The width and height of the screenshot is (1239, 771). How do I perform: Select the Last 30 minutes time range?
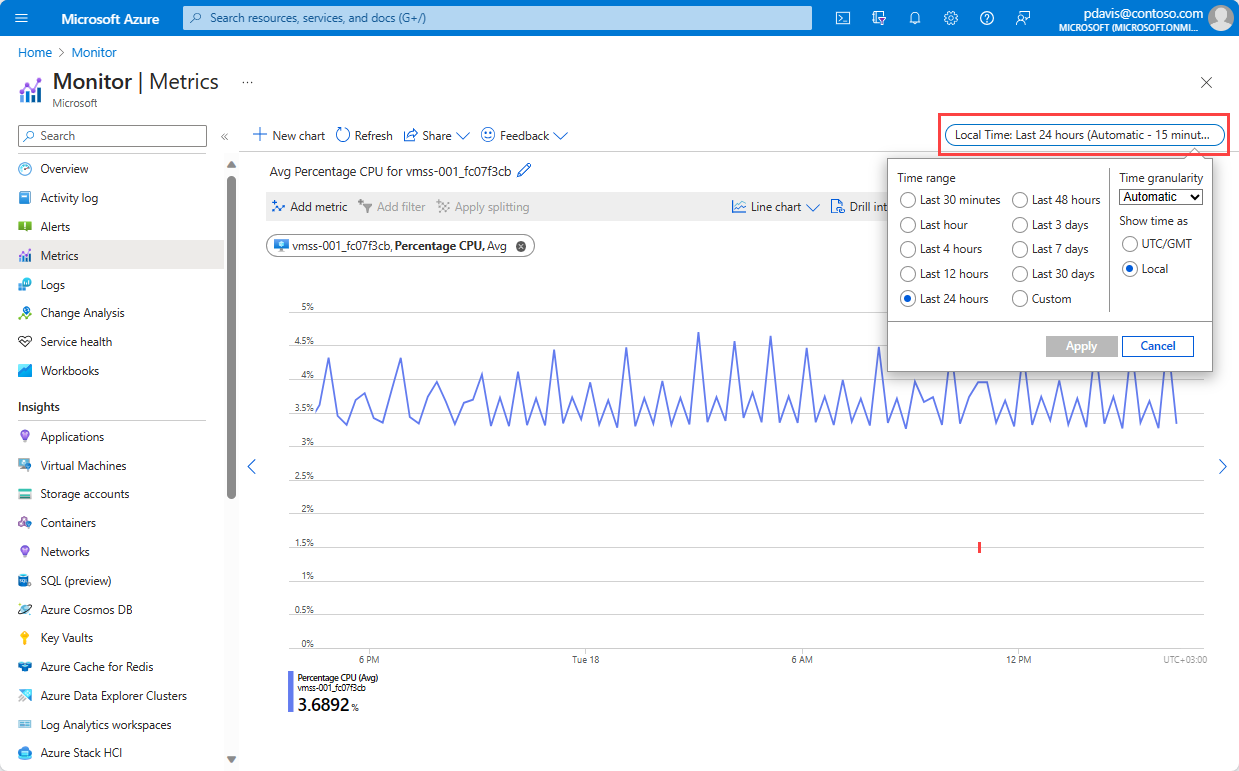pyautogui.click(x=908, y=199)
